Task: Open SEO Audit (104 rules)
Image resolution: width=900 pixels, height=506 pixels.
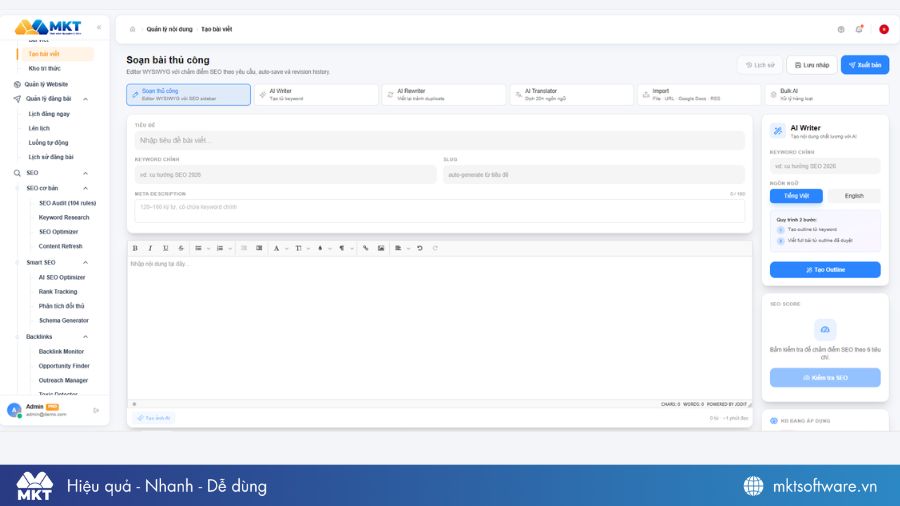Action: pyautogui.click(x=67, y=203)
